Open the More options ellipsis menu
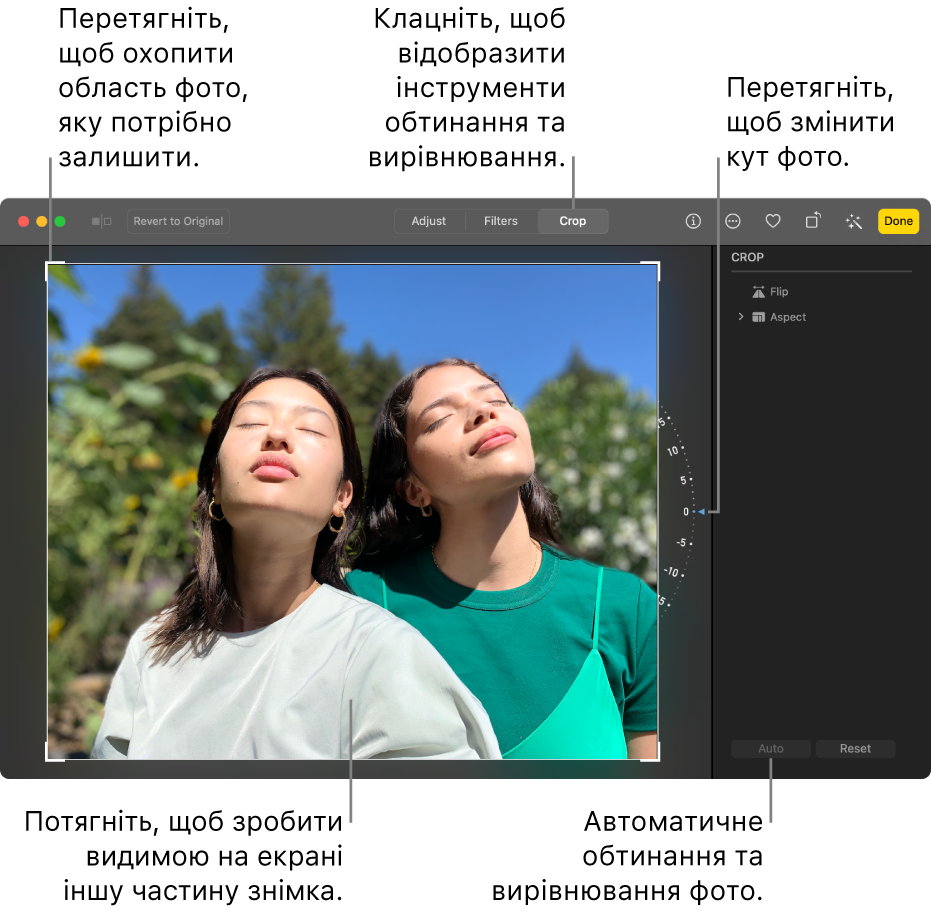This screenshot has height=912, width=931. (x=733, y=221)
